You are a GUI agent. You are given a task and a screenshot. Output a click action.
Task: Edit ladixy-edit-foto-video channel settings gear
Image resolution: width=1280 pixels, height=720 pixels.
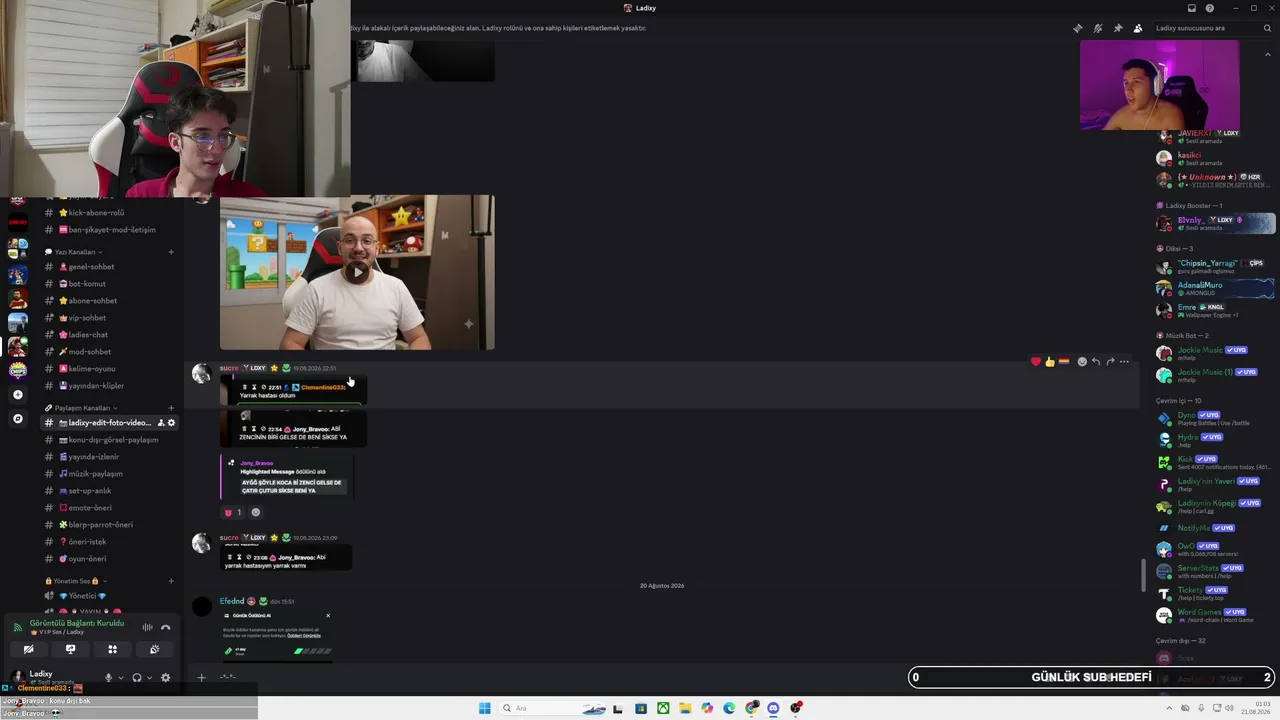(171, 423)
